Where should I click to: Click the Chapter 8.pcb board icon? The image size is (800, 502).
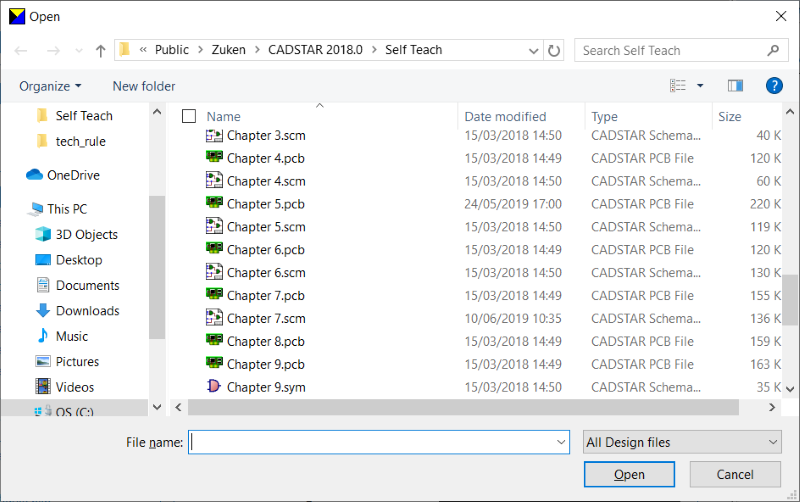tap(214, 340)
